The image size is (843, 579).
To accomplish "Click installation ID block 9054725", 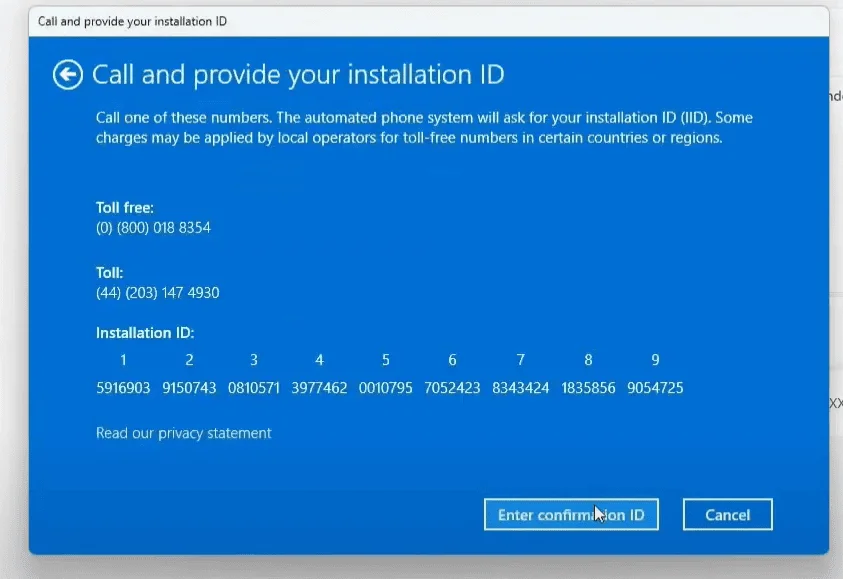I will pyautogui.click(x=655, y=388).
